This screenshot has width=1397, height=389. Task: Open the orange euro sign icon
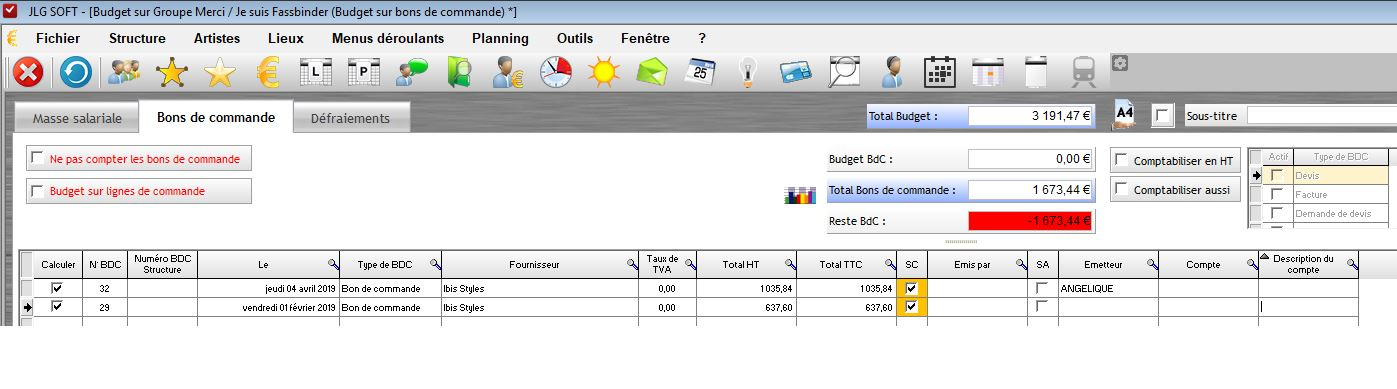click(267, 72)
